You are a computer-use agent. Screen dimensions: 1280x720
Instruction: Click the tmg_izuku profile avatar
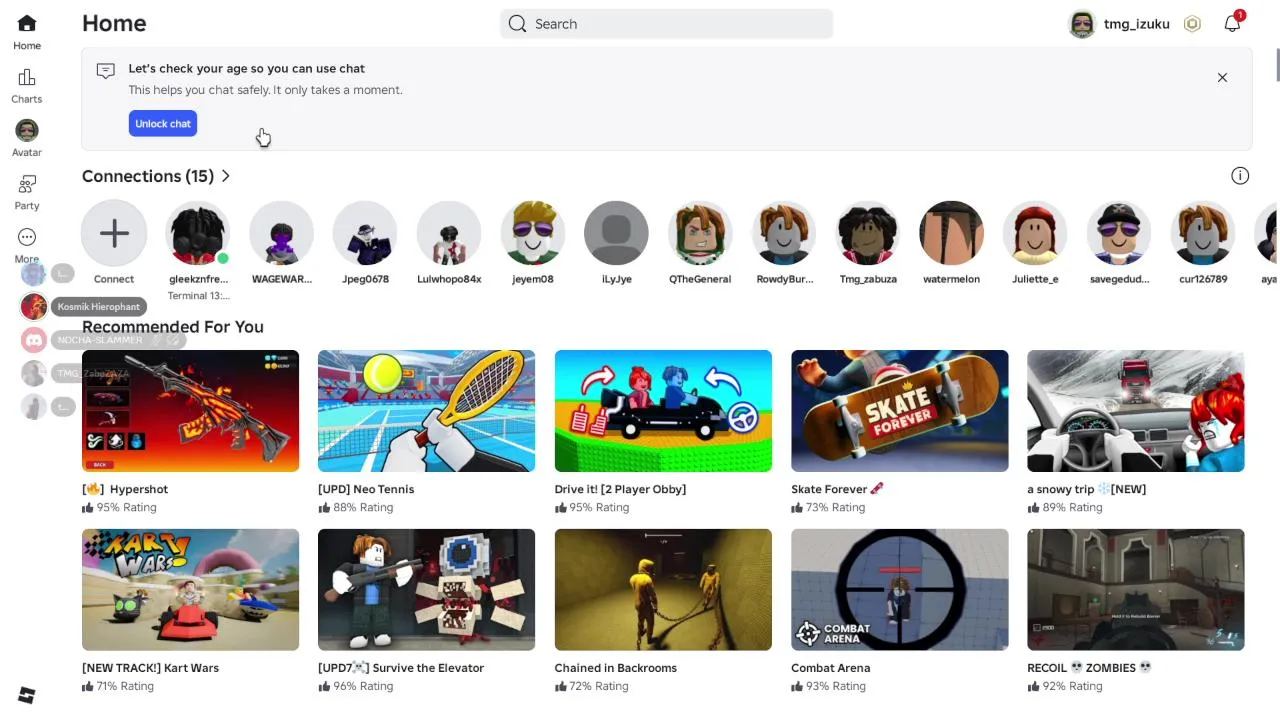click(1082, 24)
